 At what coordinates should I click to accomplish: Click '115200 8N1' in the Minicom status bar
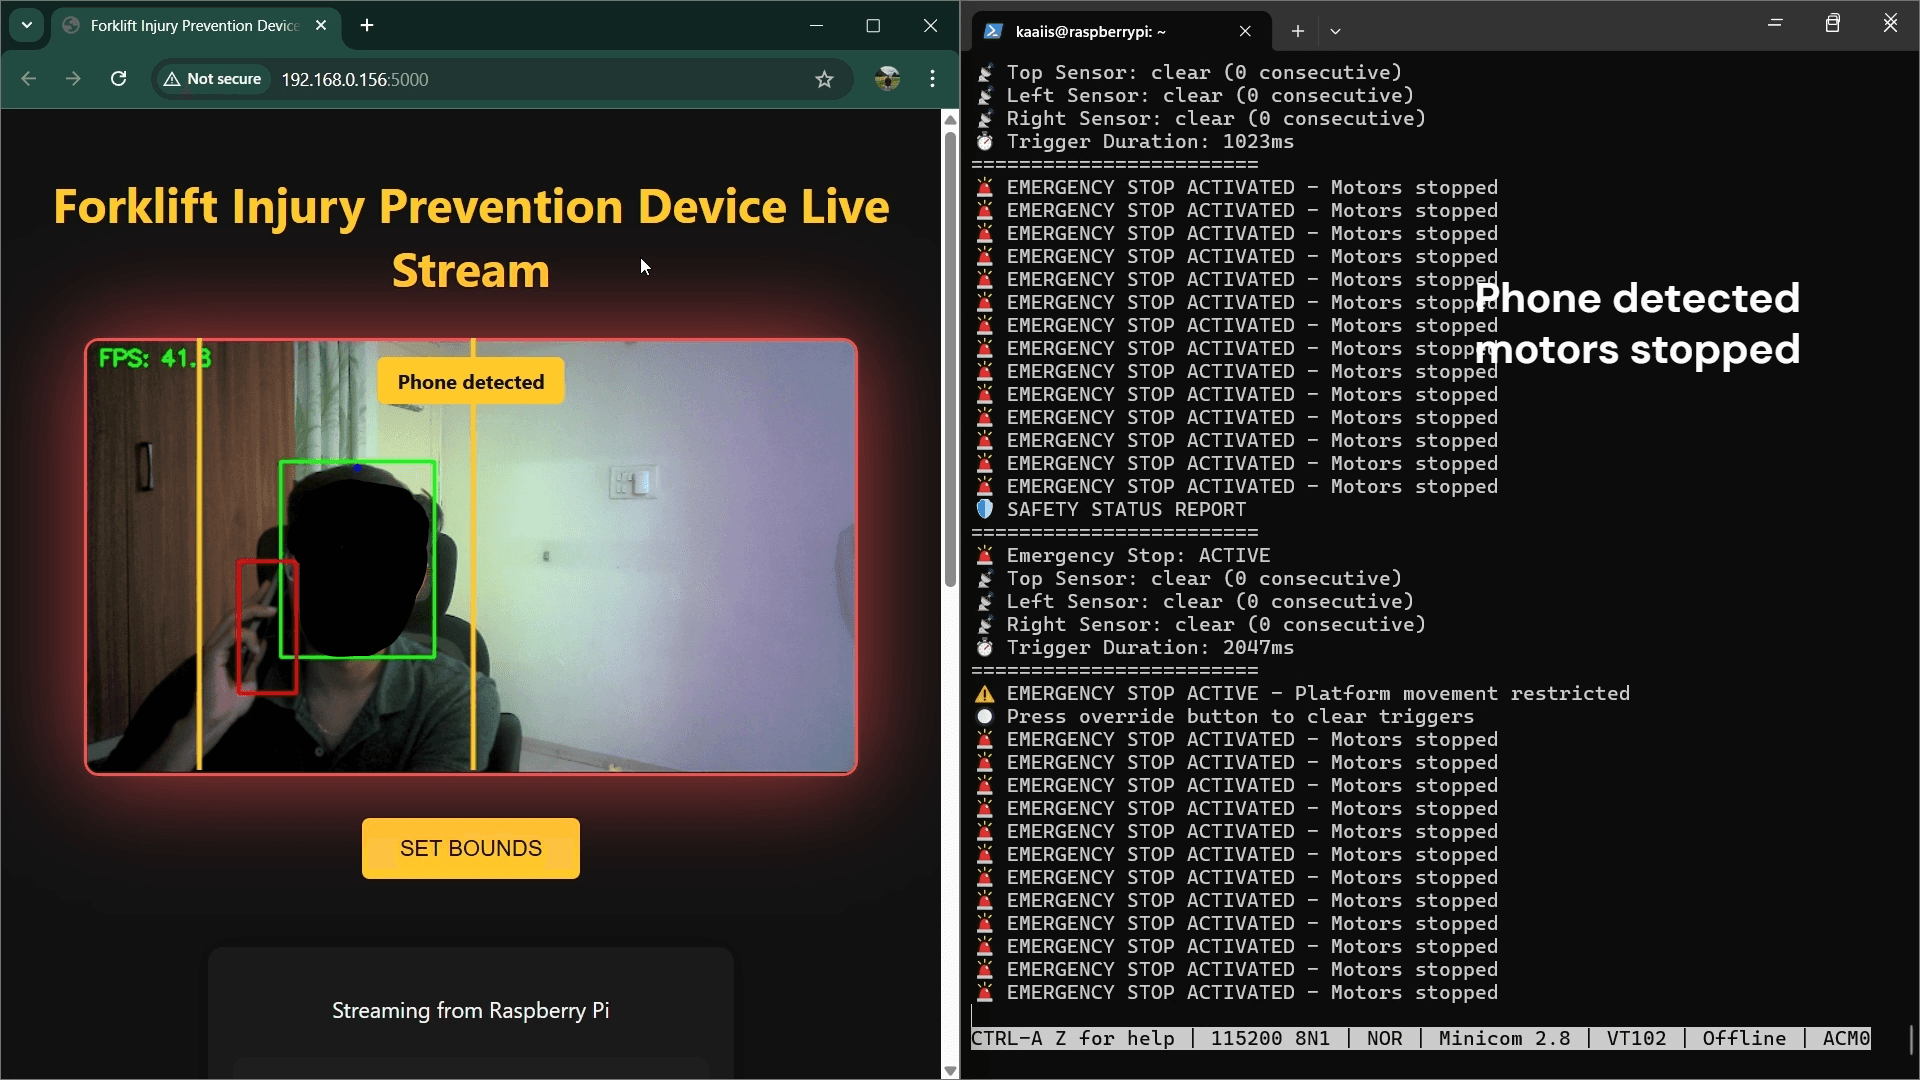[1270, 1039]
